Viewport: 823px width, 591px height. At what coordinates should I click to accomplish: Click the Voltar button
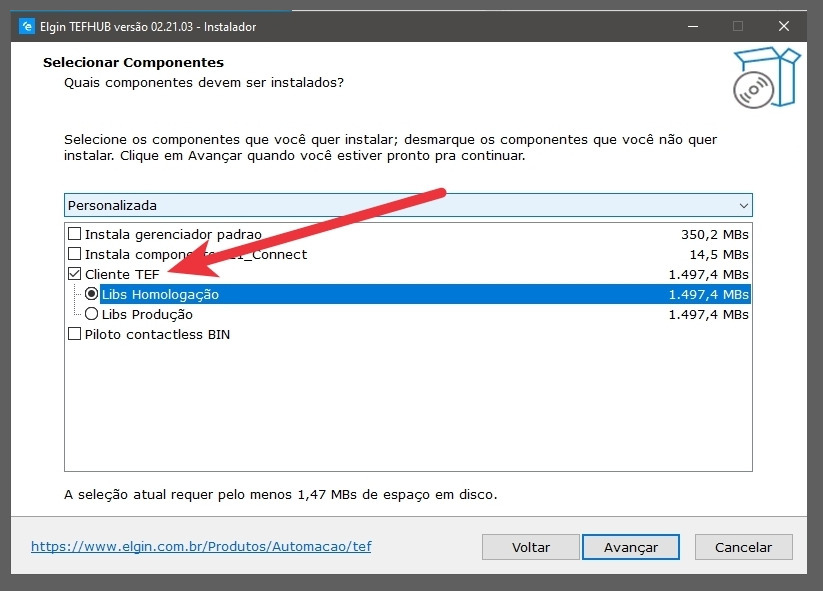pos(531,547)
